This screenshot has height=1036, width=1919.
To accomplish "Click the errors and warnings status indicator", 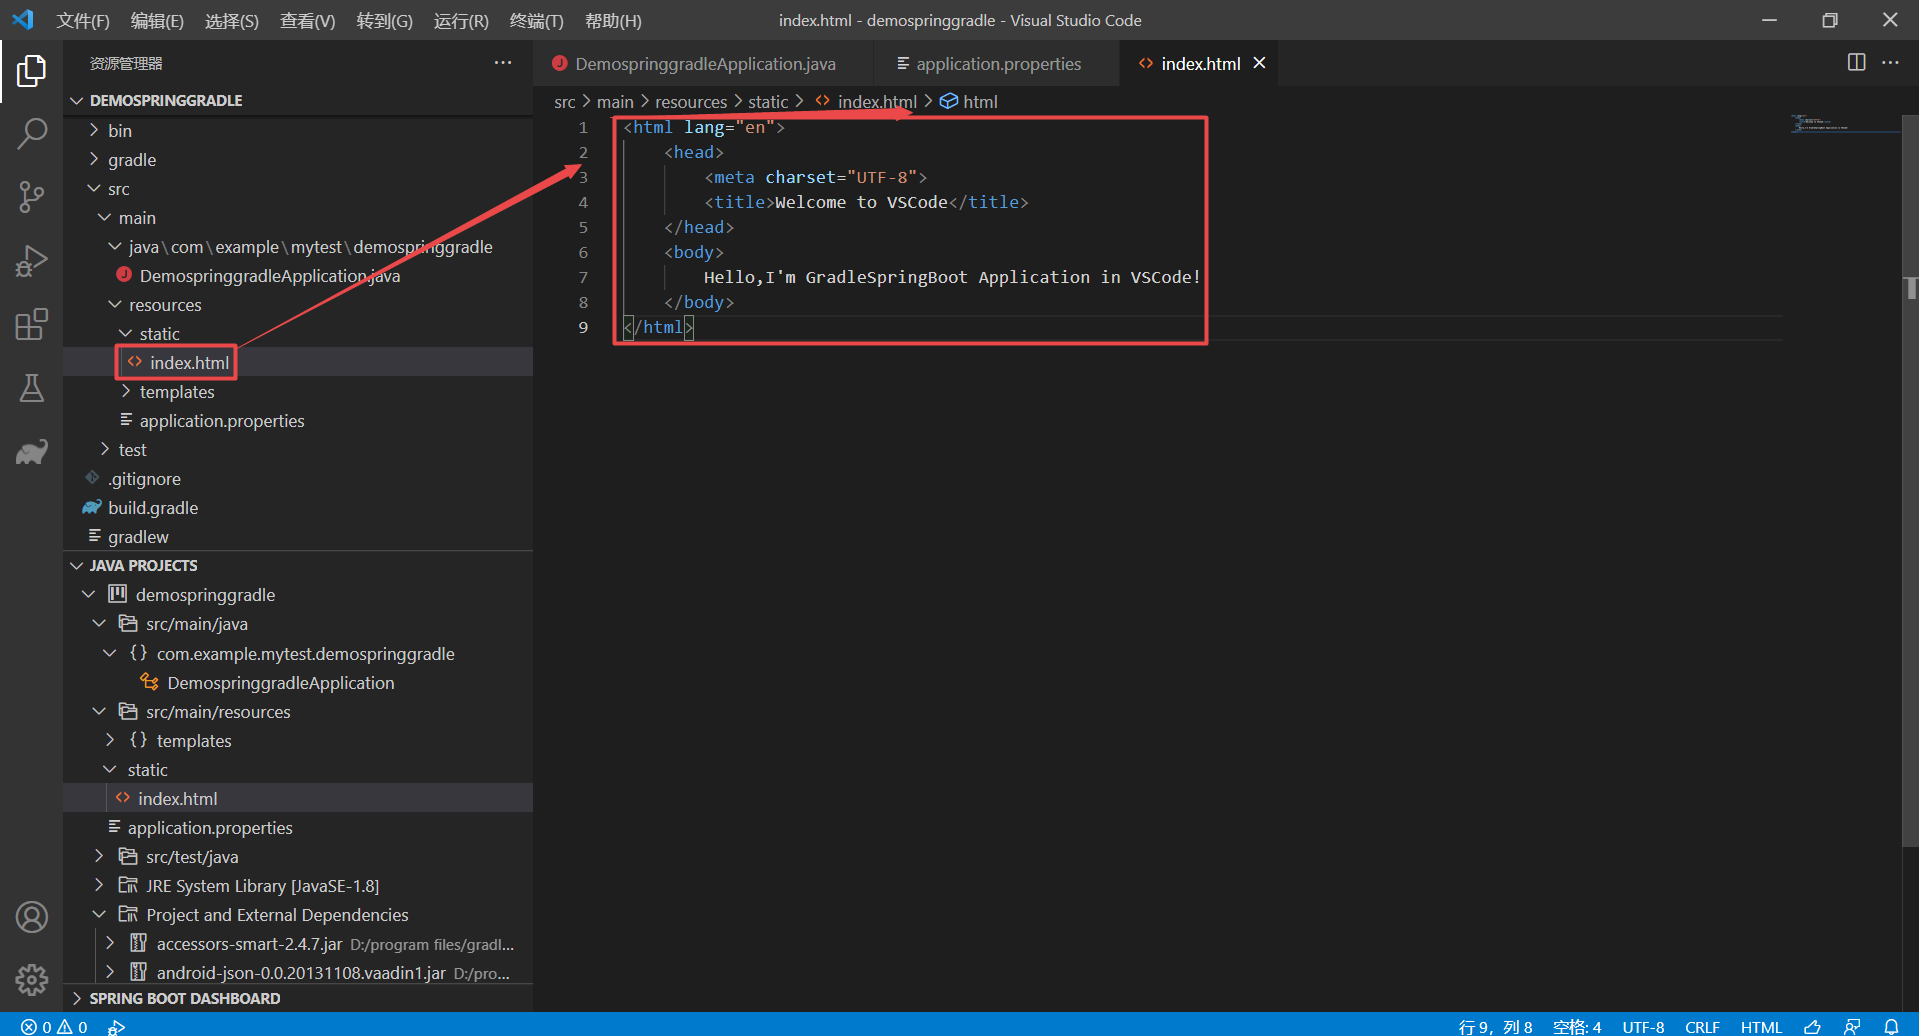I will point(55,1027).
